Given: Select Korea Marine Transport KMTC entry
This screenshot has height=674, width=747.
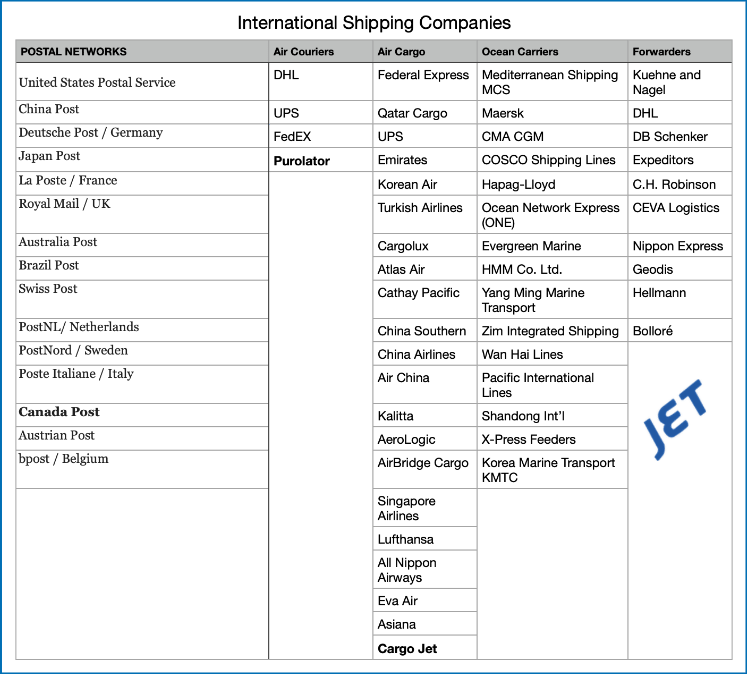Looking at the screenshot, I should [547, 470].
